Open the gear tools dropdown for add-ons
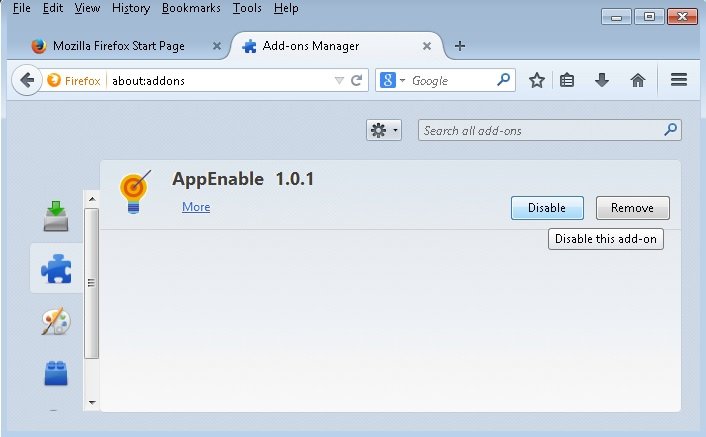The image size is (706, 437). pos(384,131)
